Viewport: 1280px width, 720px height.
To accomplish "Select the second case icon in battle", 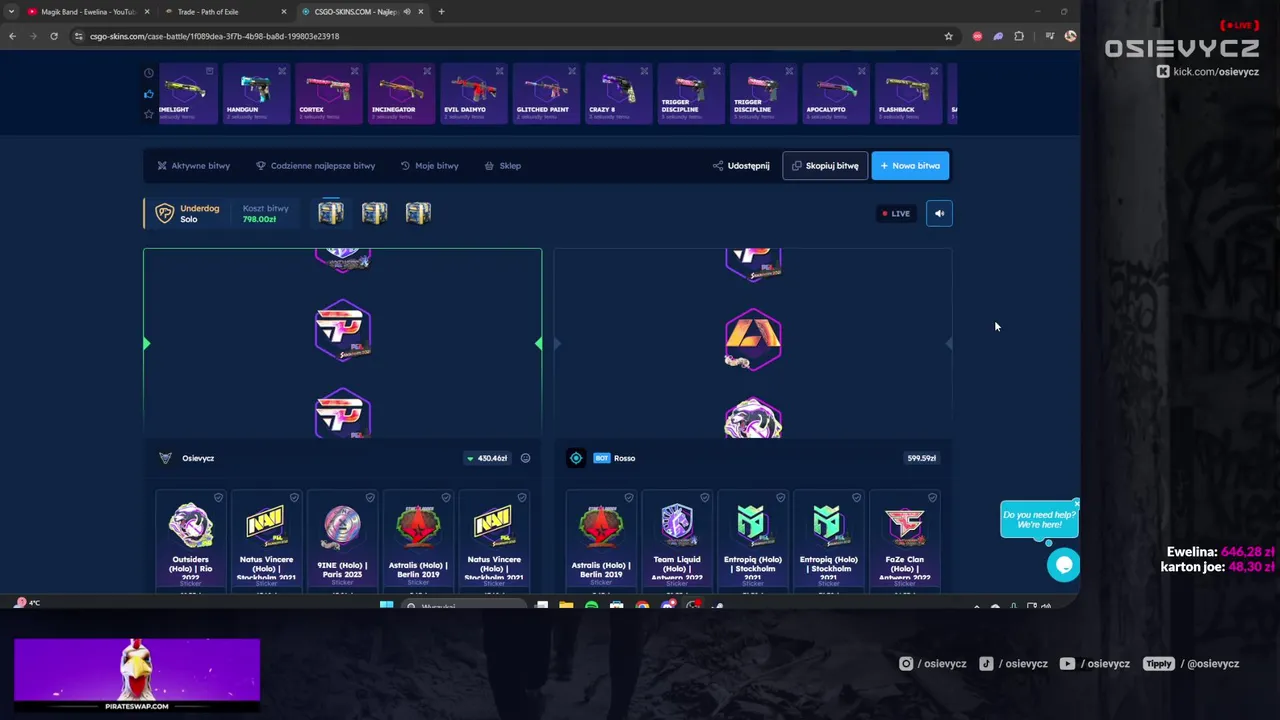I will [374, 213].
